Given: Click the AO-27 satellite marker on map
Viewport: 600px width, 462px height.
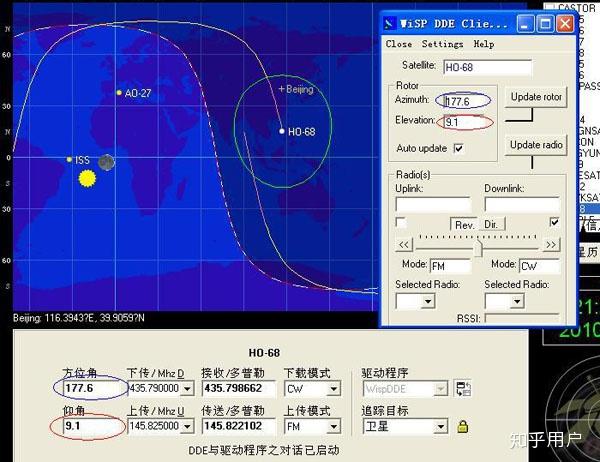Looking at the screenshot, I should (x=119, y=93).
